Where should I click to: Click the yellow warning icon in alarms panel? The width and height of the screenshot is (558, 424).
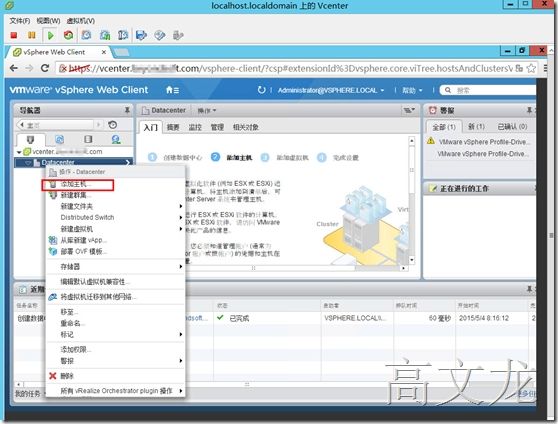pos(431,141)
